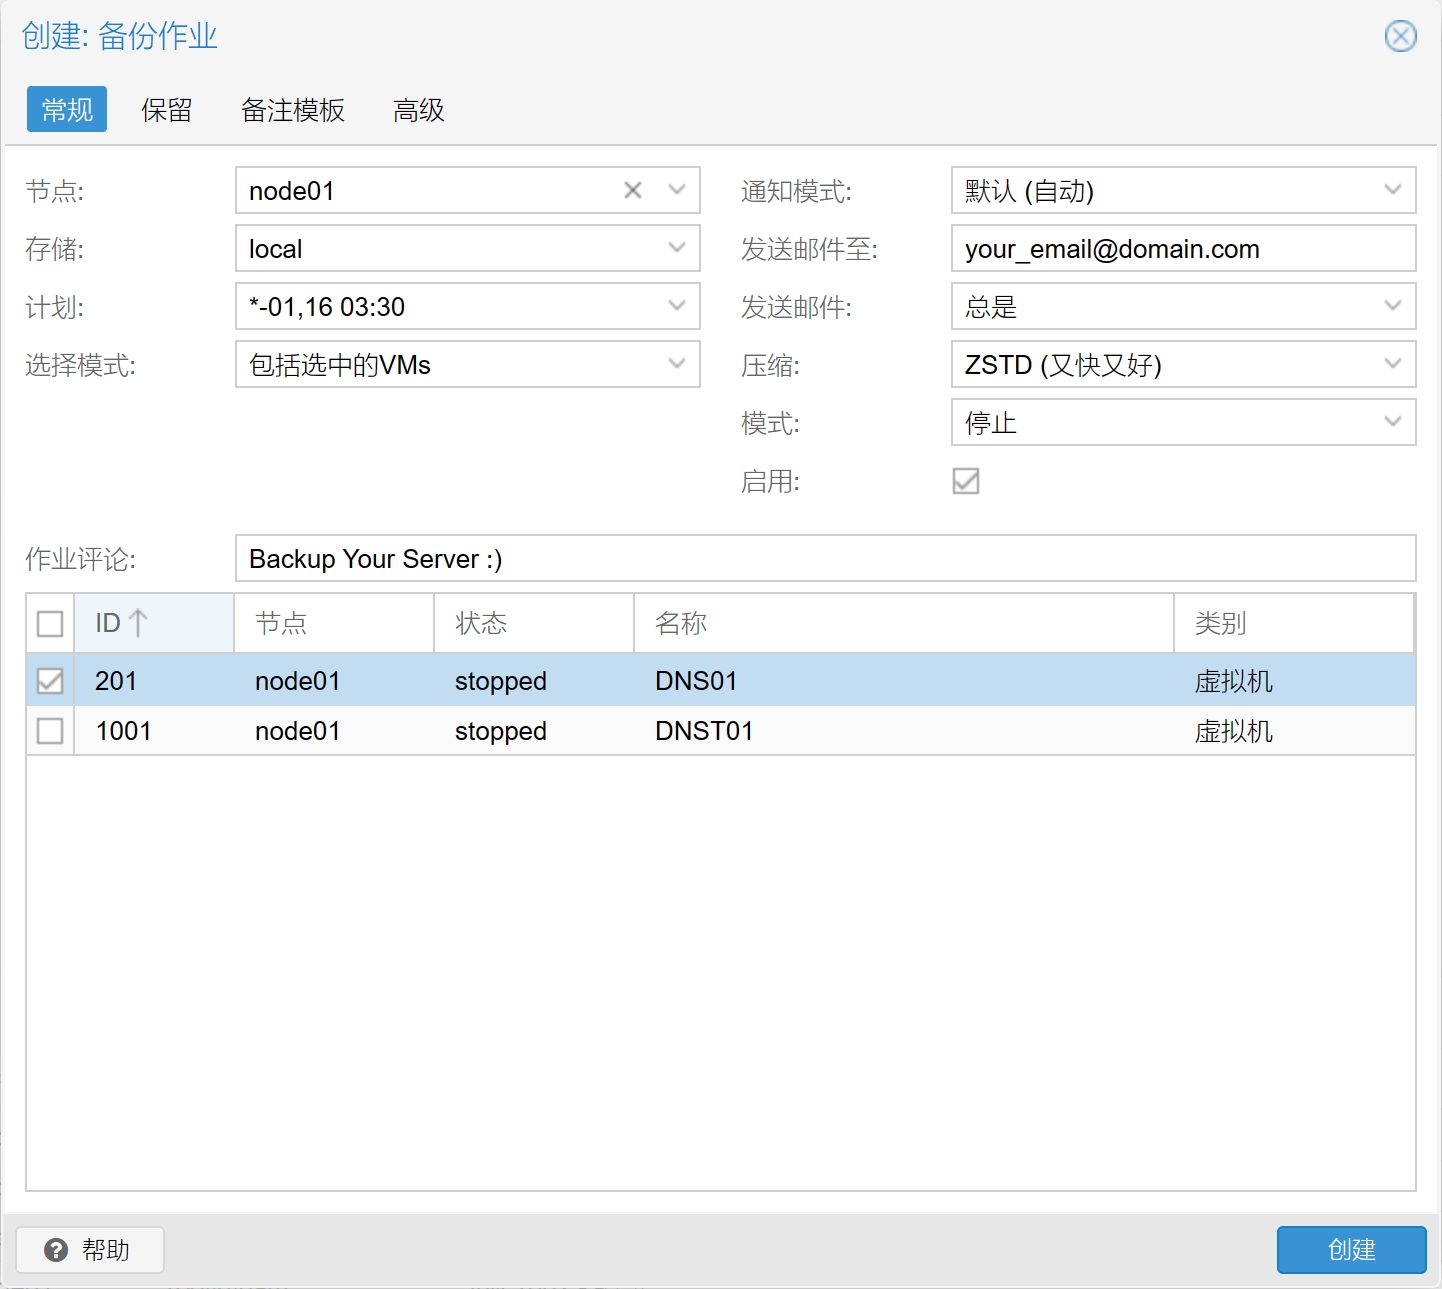Uncheck the VM 201 row checkbox
The width and height of the screenshot is (1442, 1289).
tap(50, 681)
